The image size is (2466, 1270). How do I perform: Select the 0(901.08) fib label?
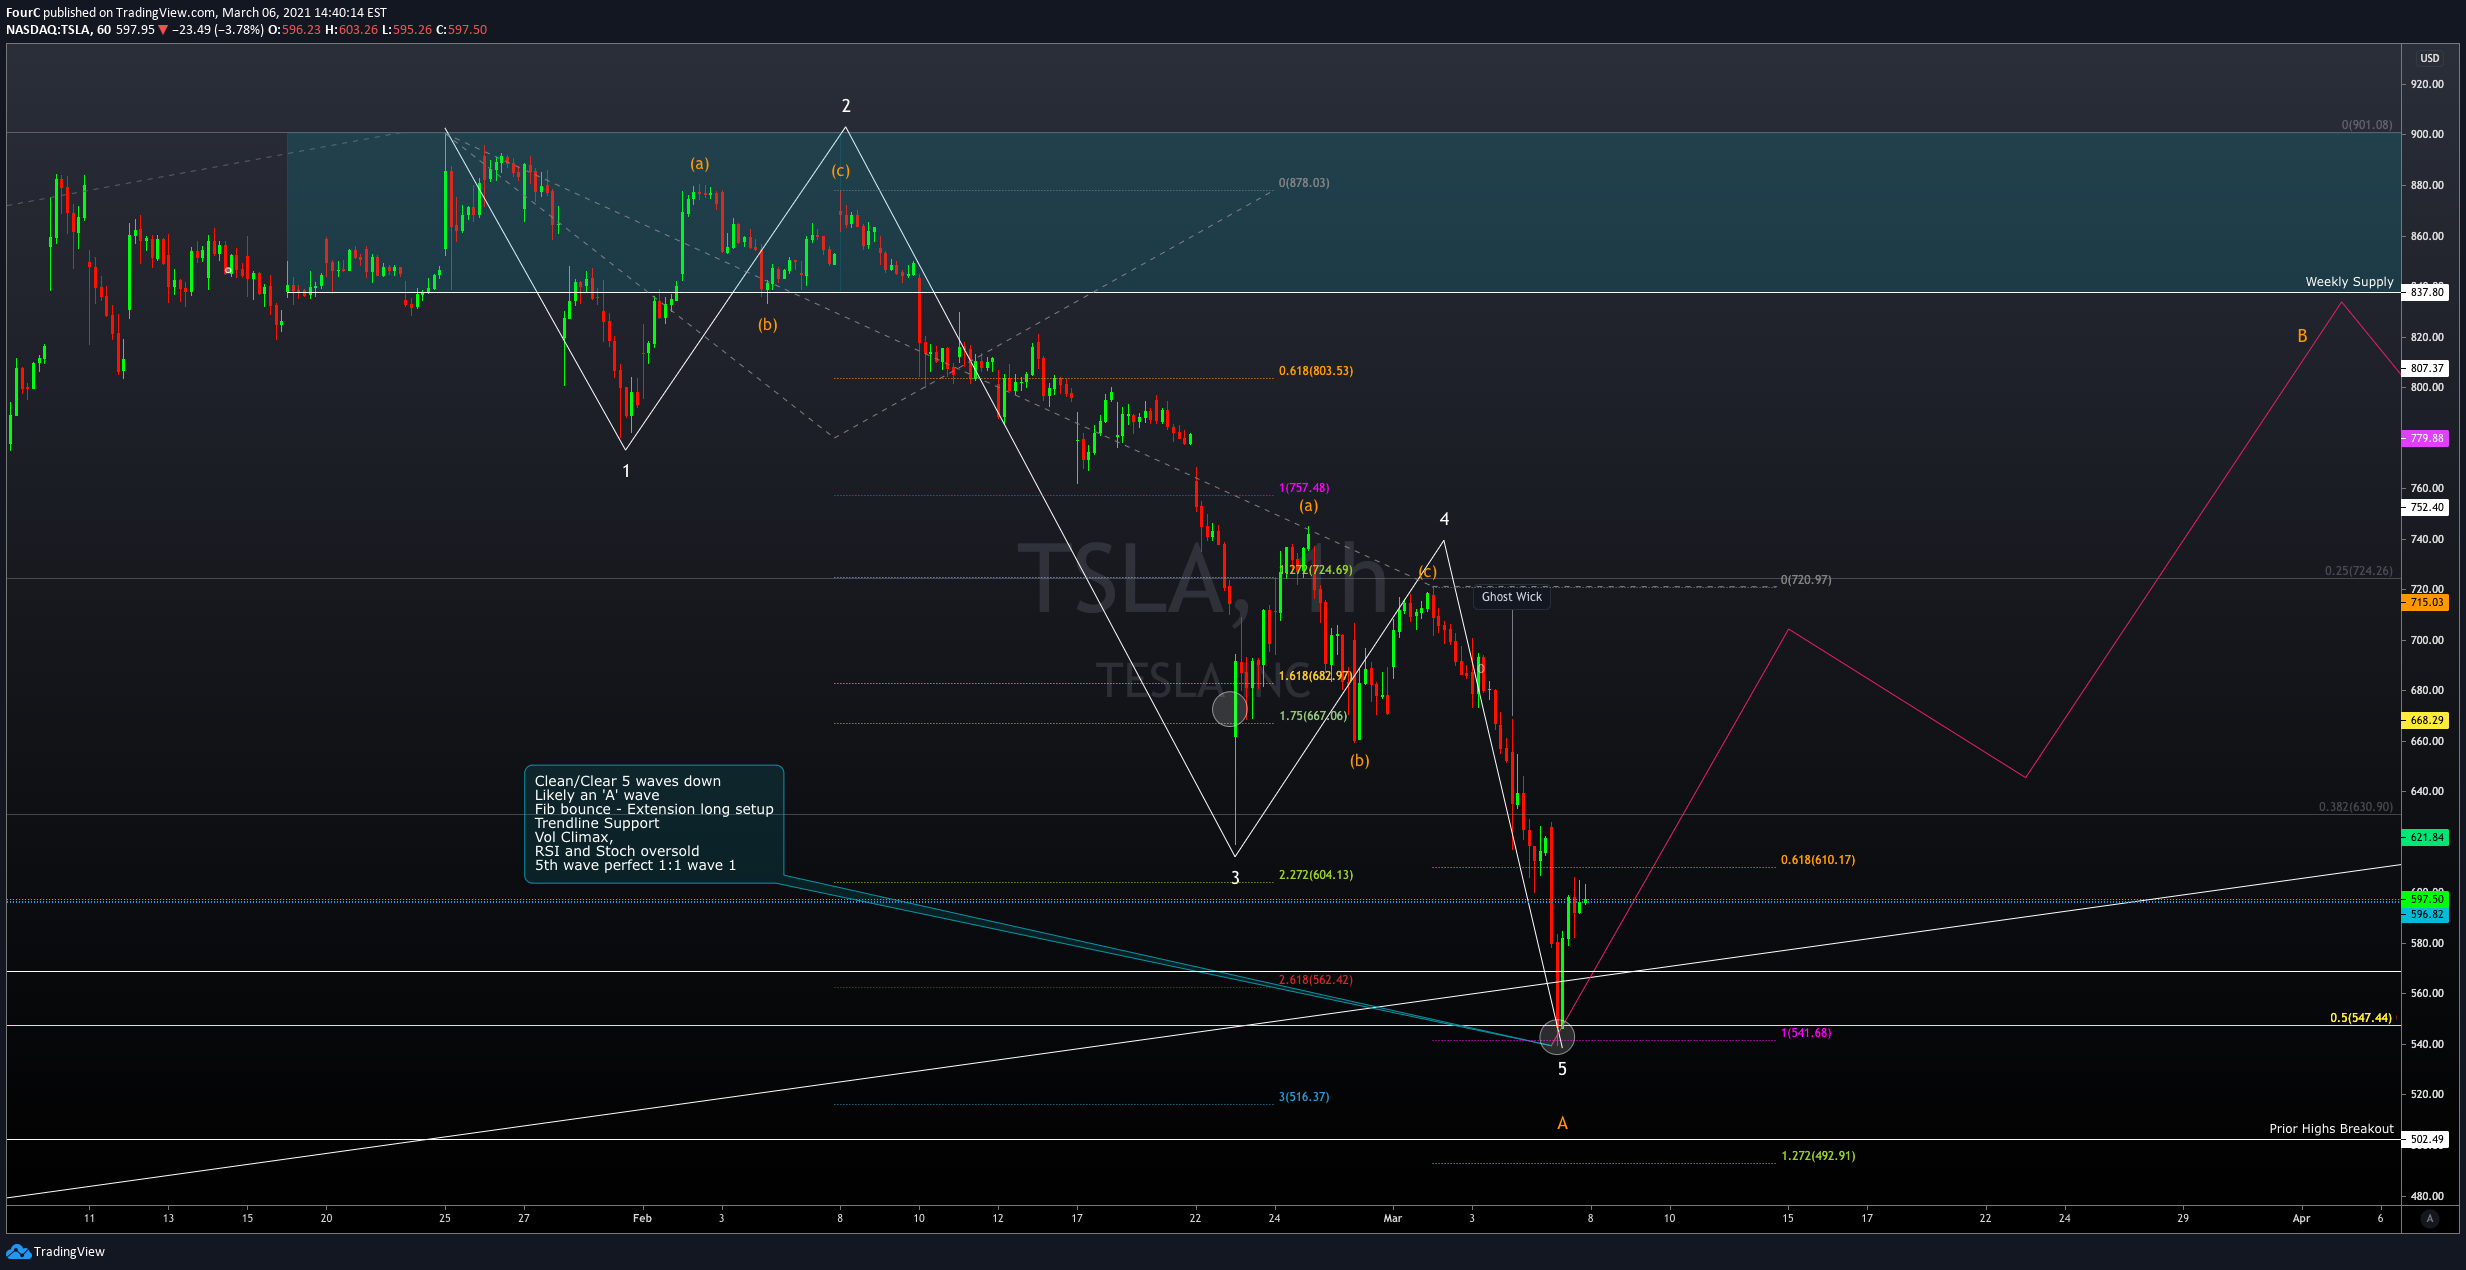(2367, 125)
